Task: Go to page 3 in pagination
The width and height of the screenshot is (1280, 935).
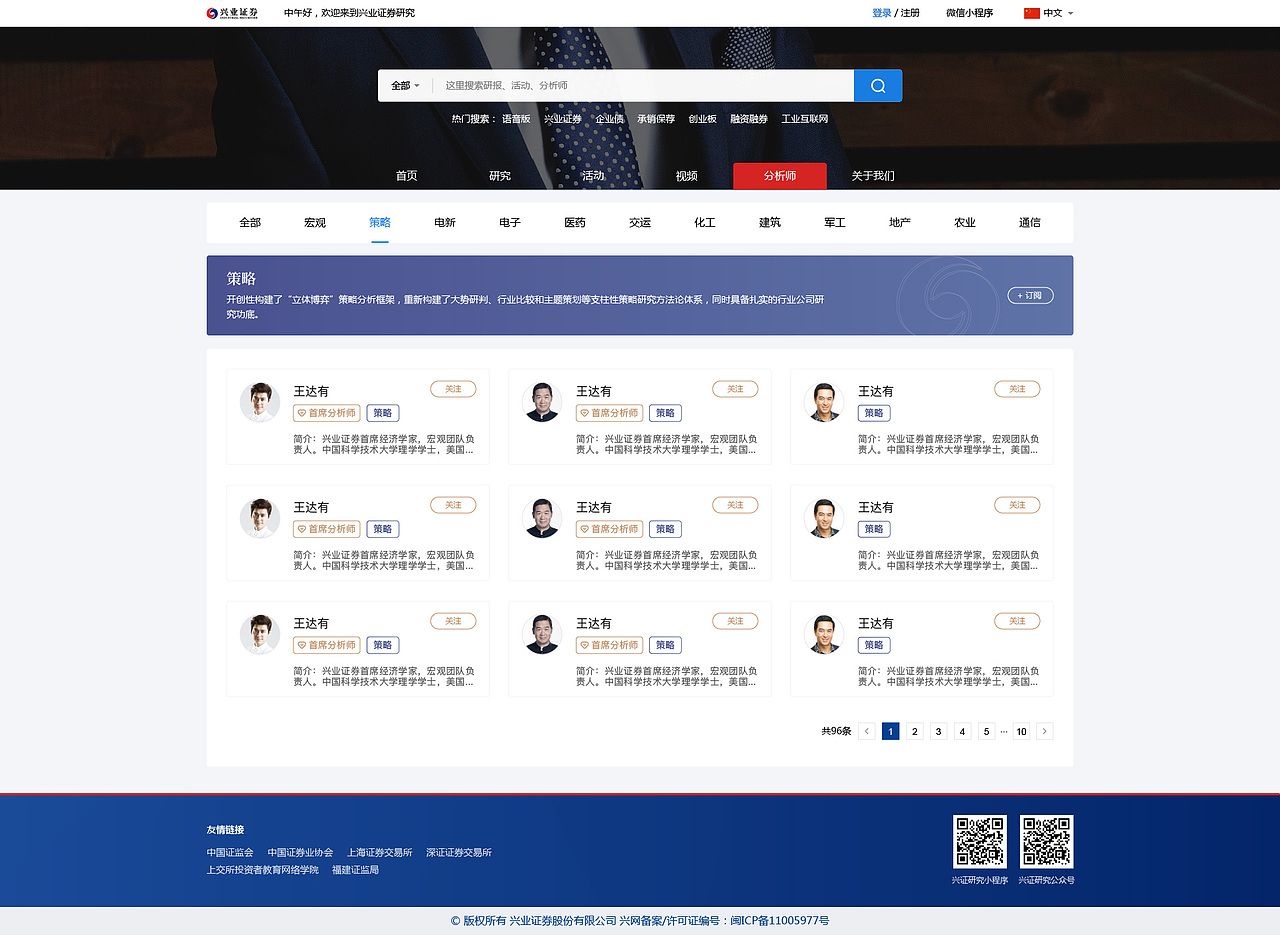Action: (x=939, y=731)
